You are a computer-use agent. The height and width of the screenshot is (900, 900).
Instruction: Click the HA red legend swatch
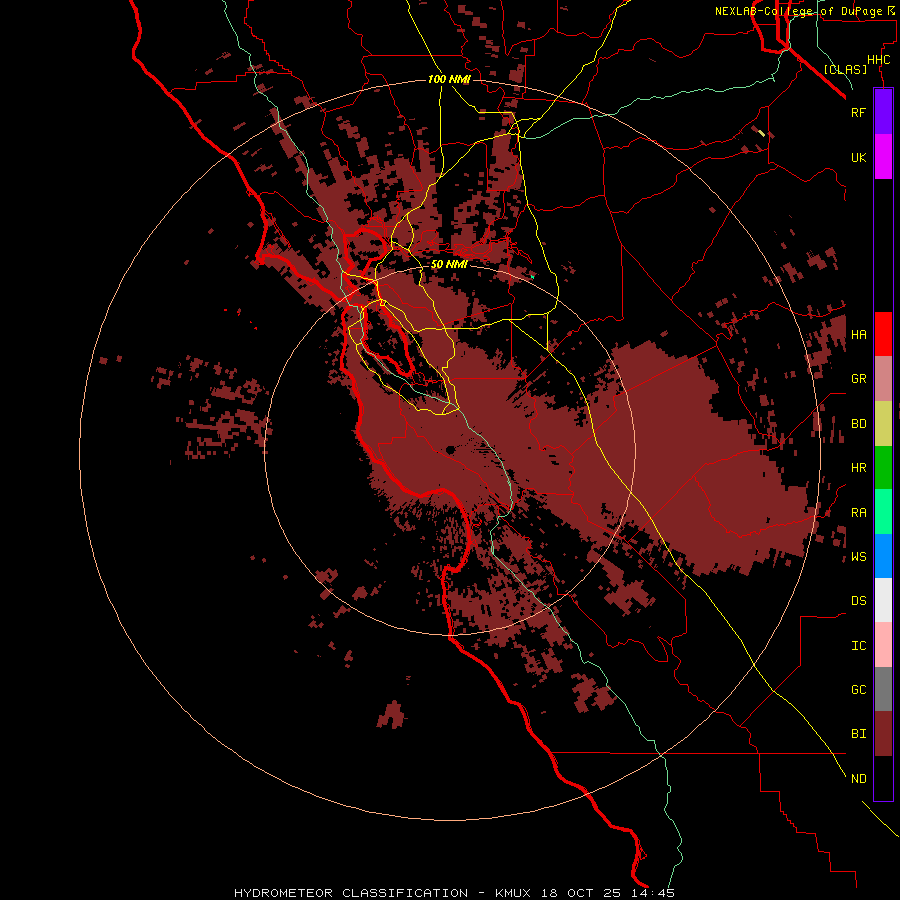point(883,334)
